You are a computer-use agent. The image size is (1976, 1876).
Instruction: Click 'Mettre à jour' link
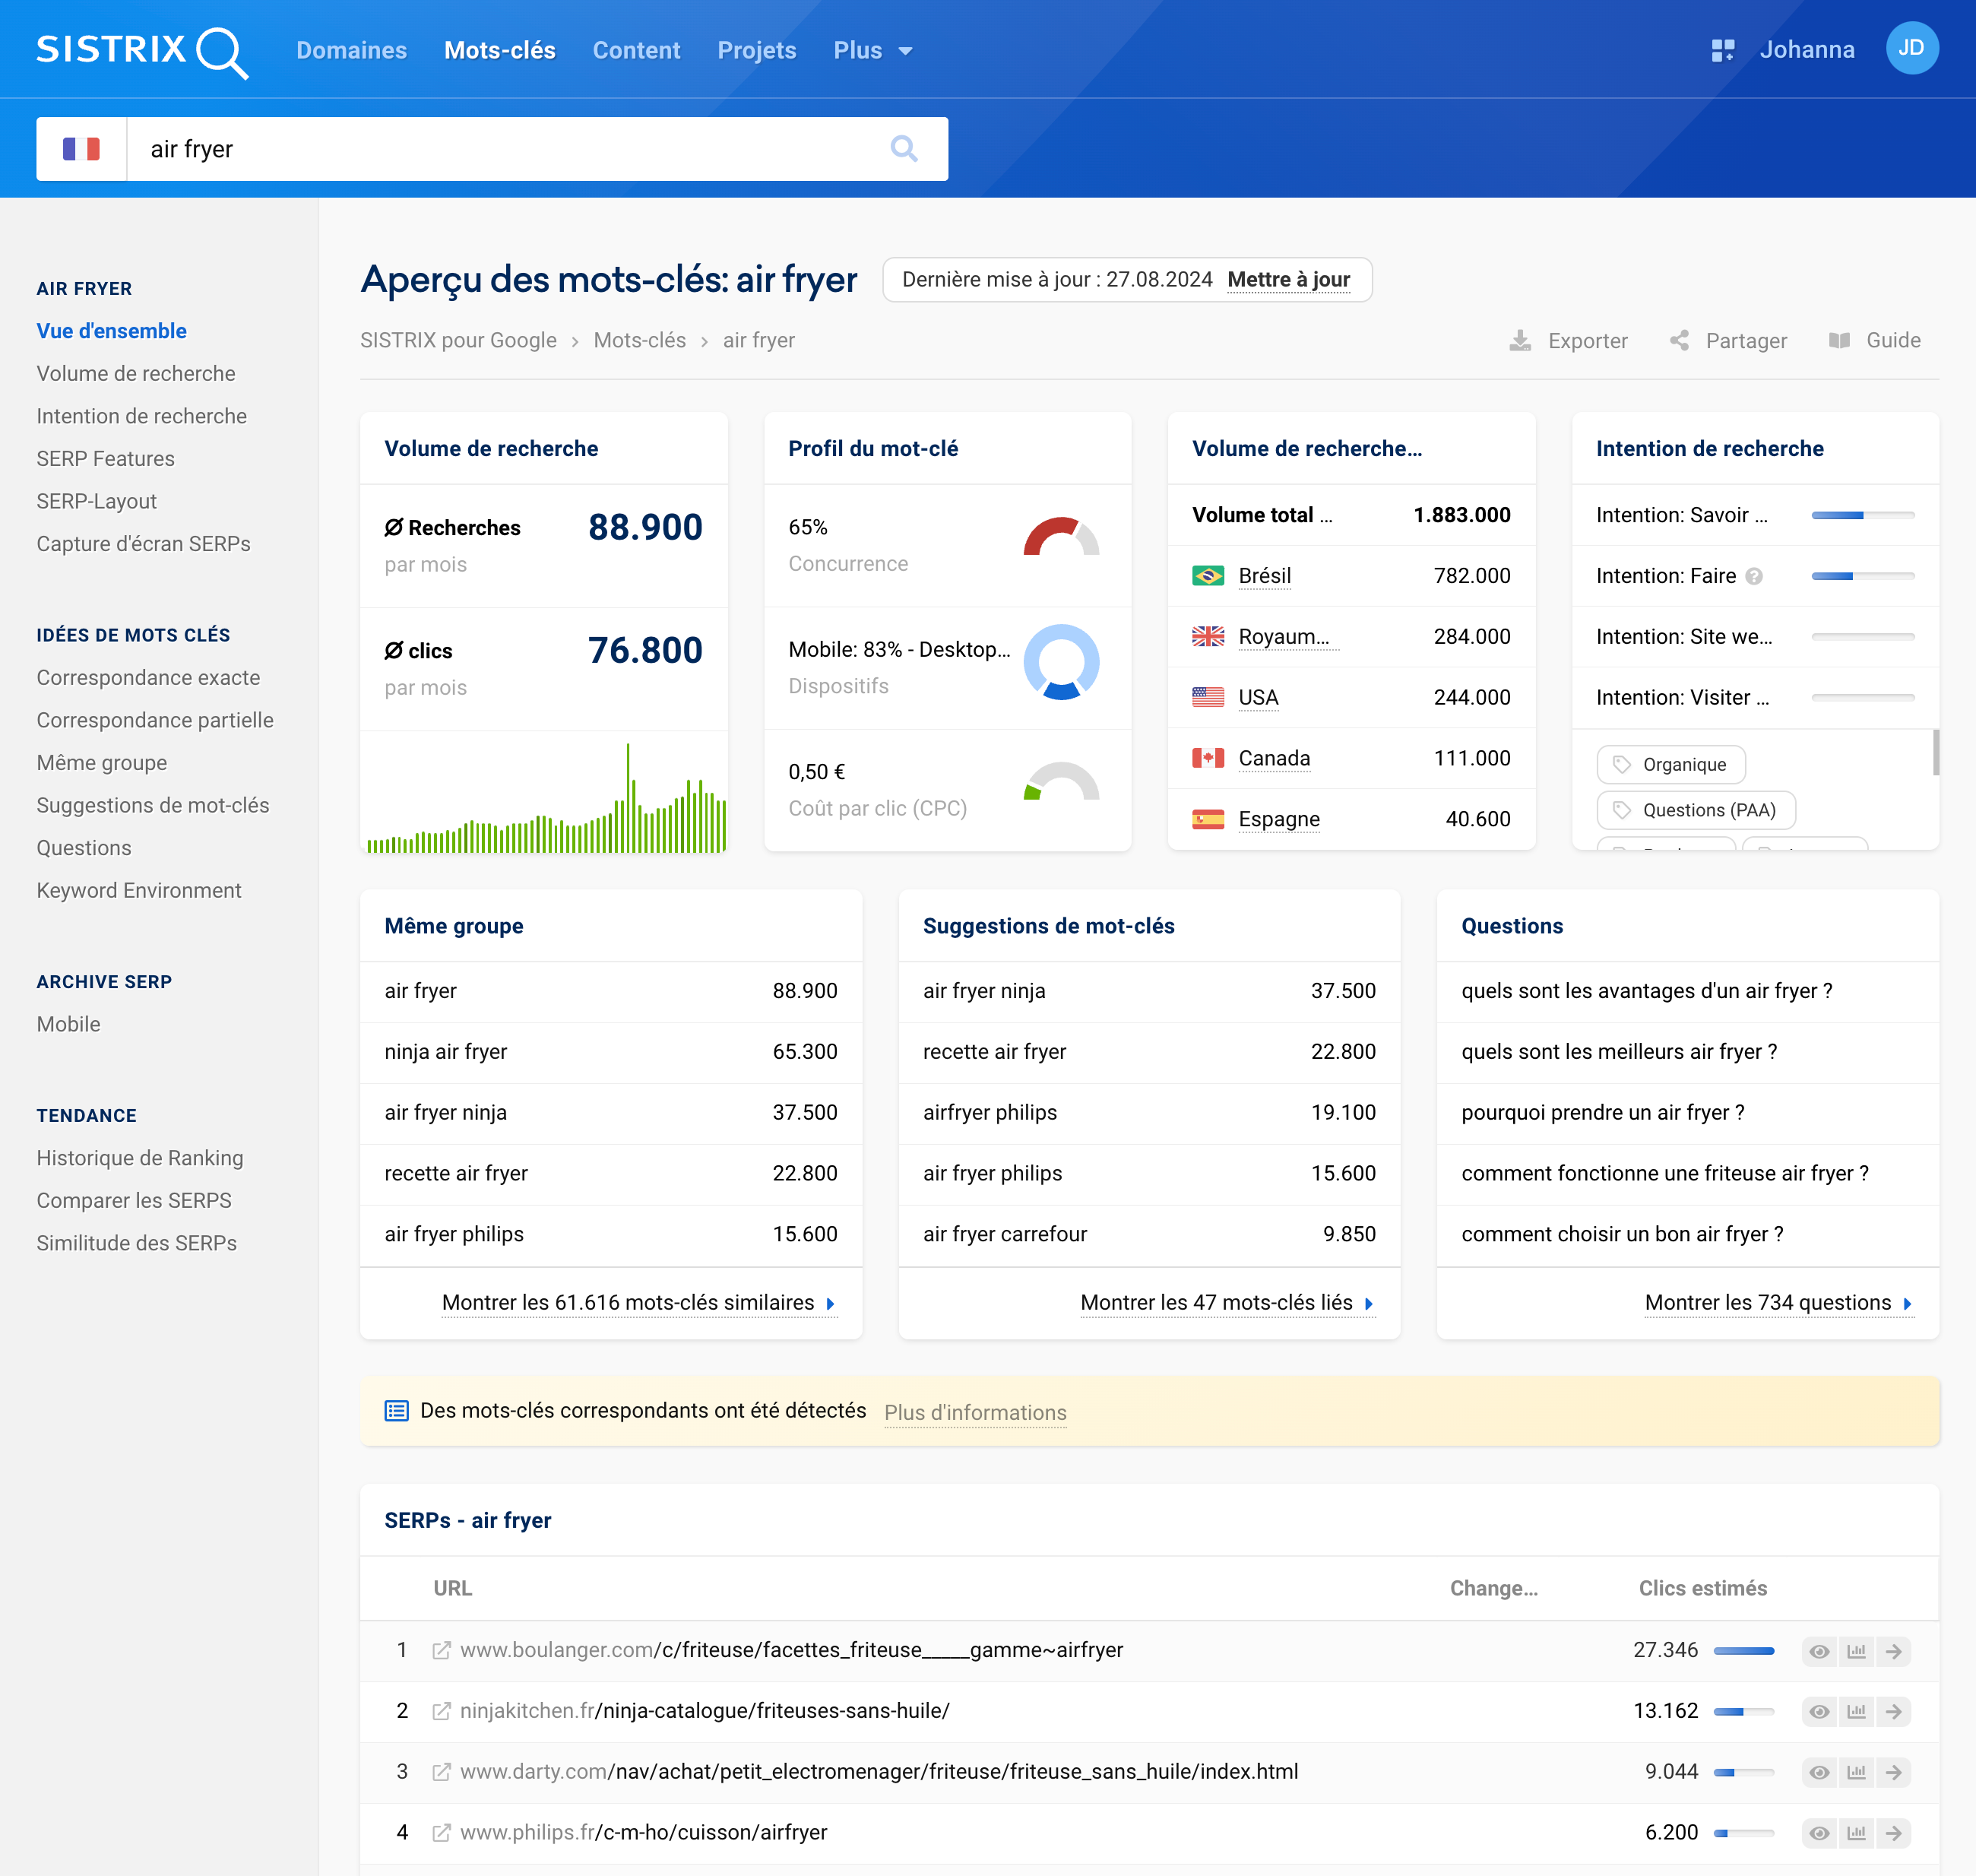(1288, 280)
